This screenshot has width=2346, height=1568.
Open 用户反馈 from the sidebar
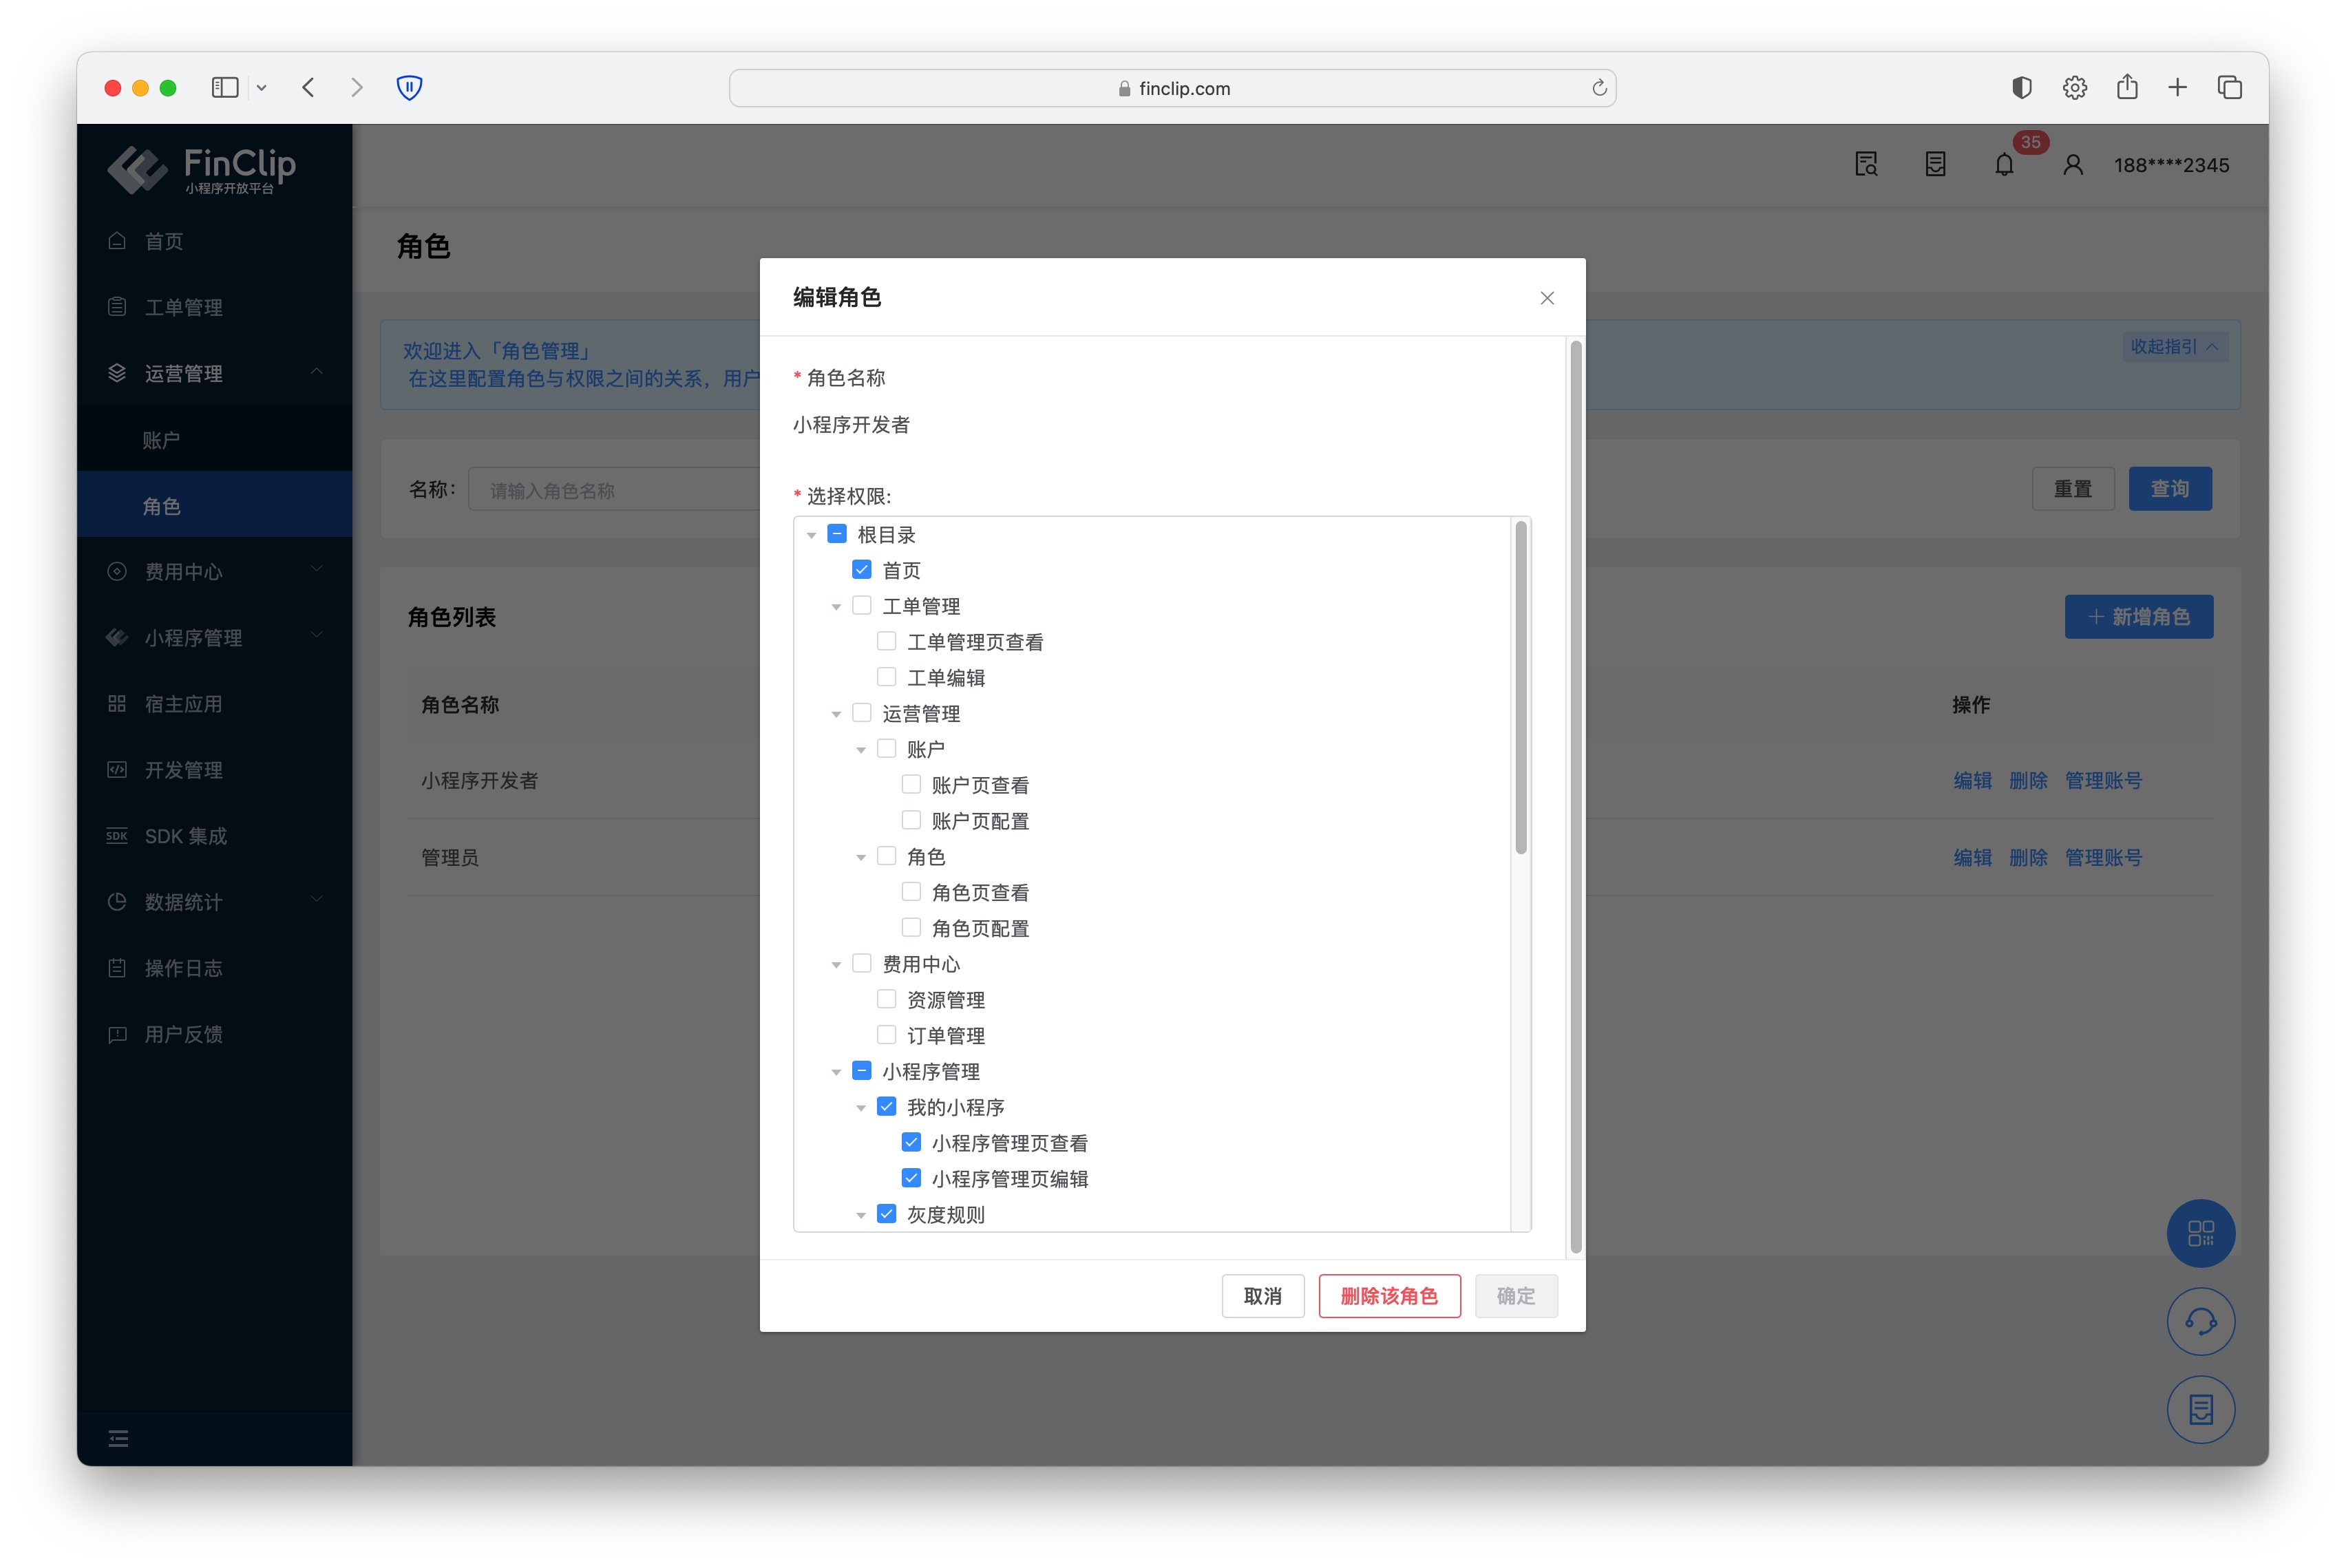point(184,1034)
